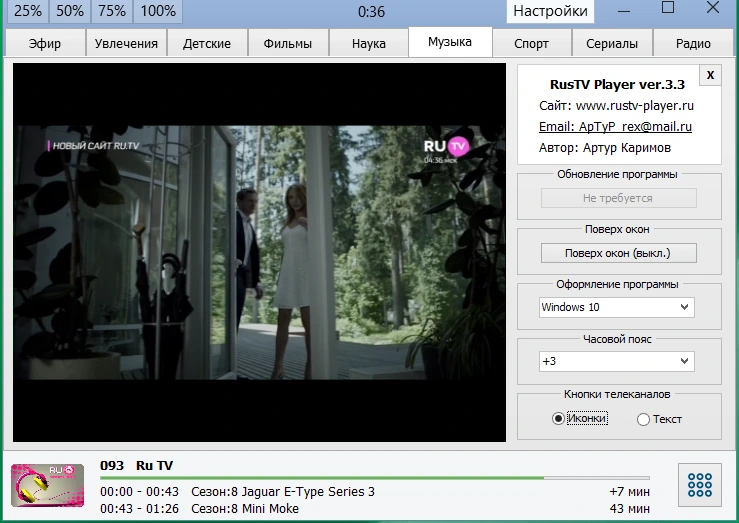Viewport: 739px width, 523px height.
Task: Toggle the Поверх окон (выкл.) button
Action: pos(618,253)
